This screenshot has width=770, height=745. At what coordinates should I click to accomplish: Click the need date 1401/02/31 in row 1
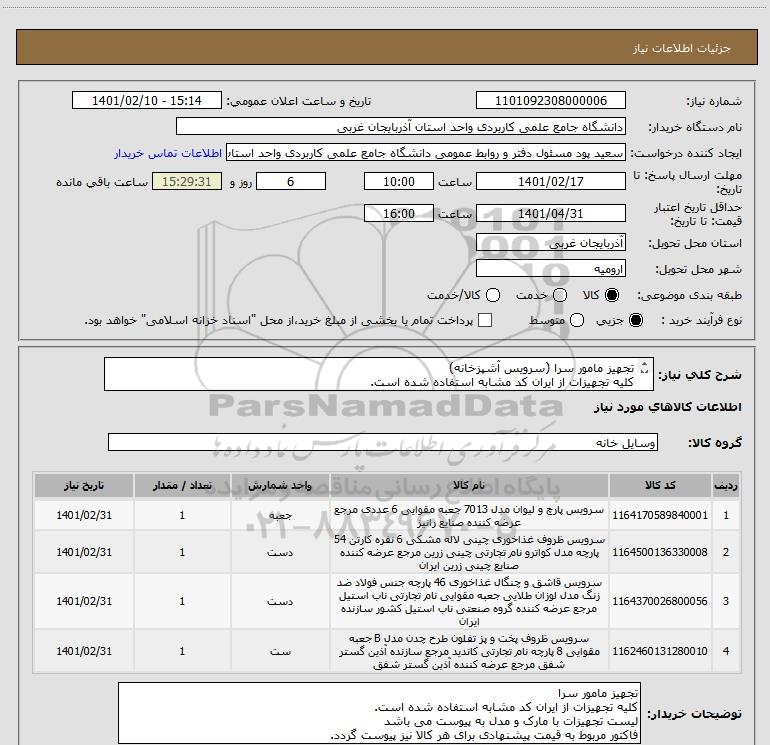[84, 515]
